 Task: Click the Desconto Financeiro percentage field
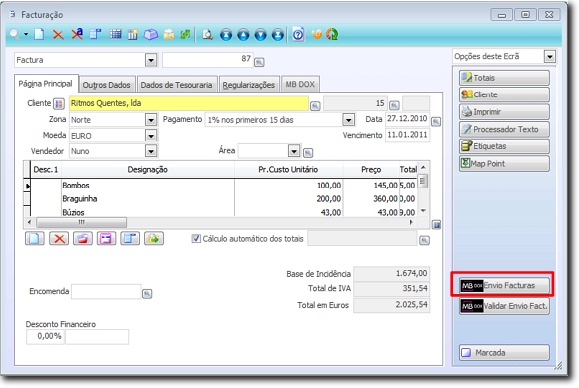pos(45,337)
